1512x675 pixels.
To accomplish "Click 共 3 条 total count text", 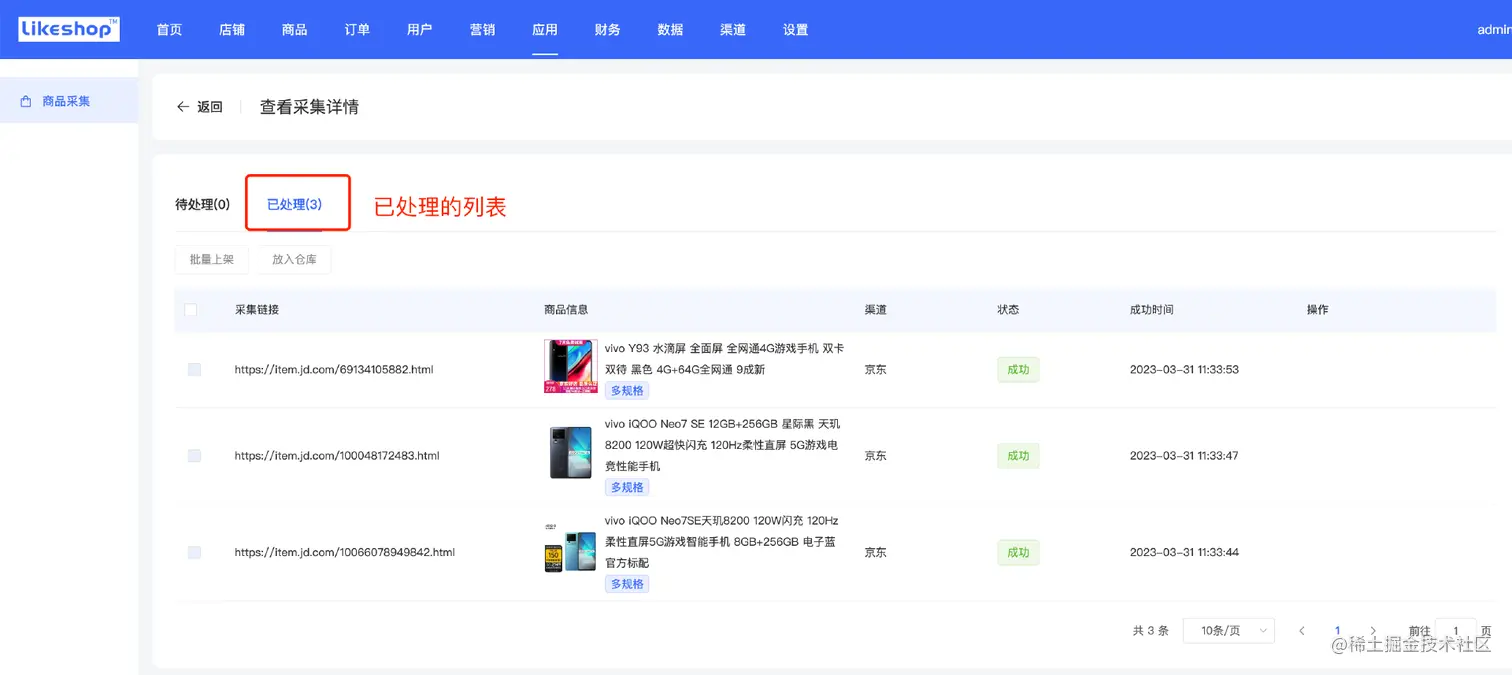I will [1151, 631].
